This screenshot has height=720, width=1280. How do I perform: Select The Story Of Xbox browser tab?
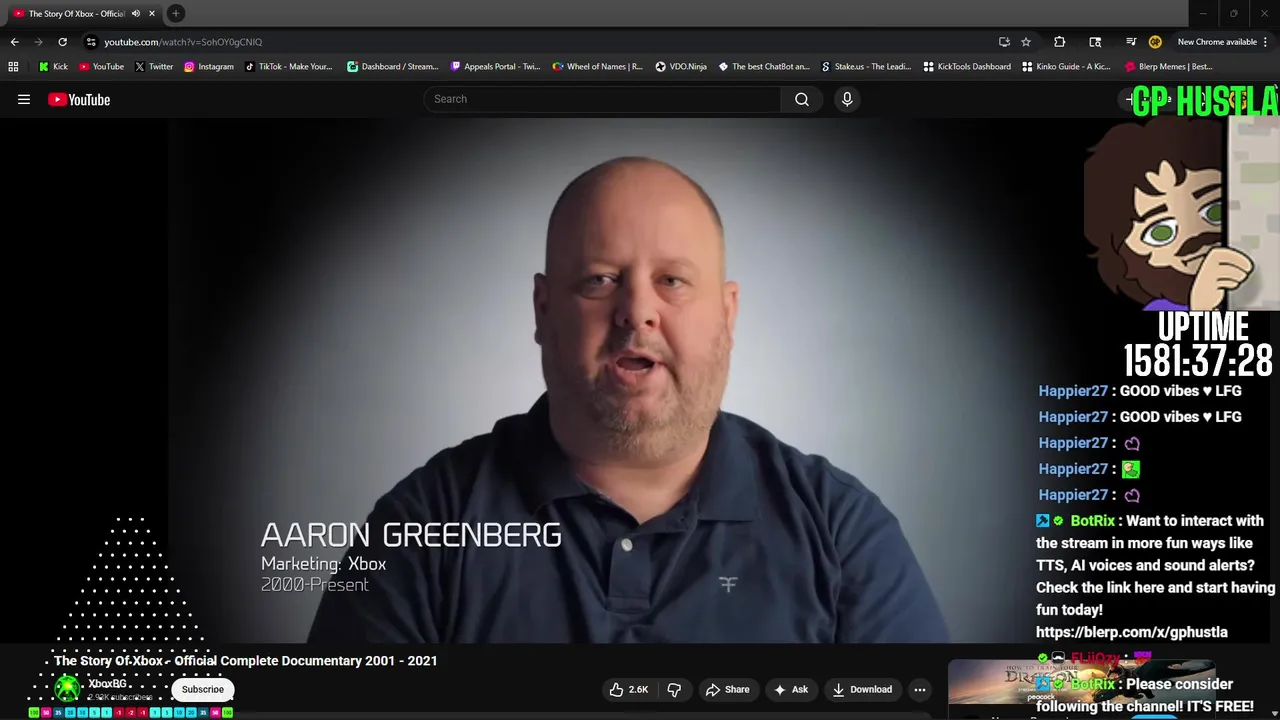(76, 14)
